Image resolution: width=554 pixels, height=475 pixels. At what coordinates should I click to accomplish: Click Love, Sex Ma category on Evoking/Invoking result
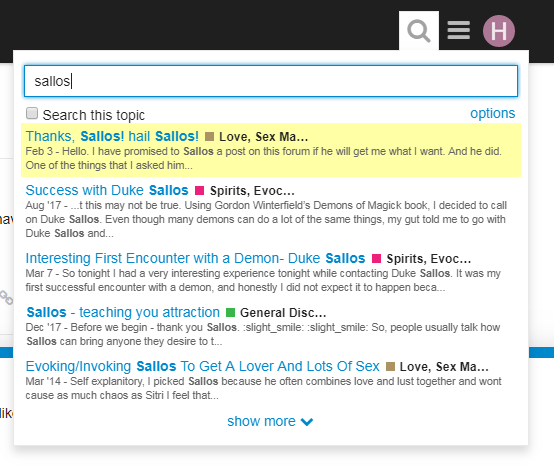click(x=444, y=367)
